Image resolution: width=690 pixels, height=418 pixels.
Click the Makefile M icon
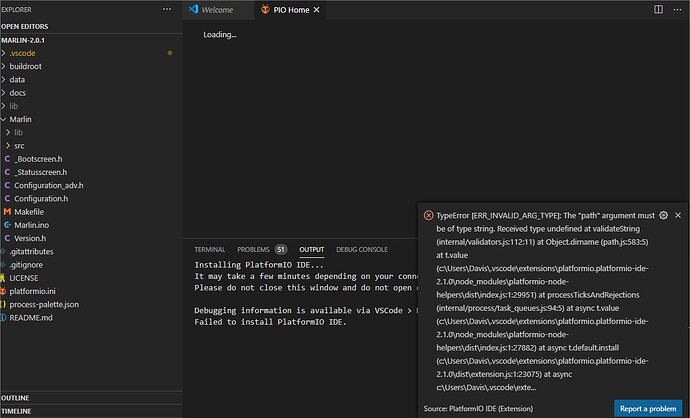[x=7, y=212]
